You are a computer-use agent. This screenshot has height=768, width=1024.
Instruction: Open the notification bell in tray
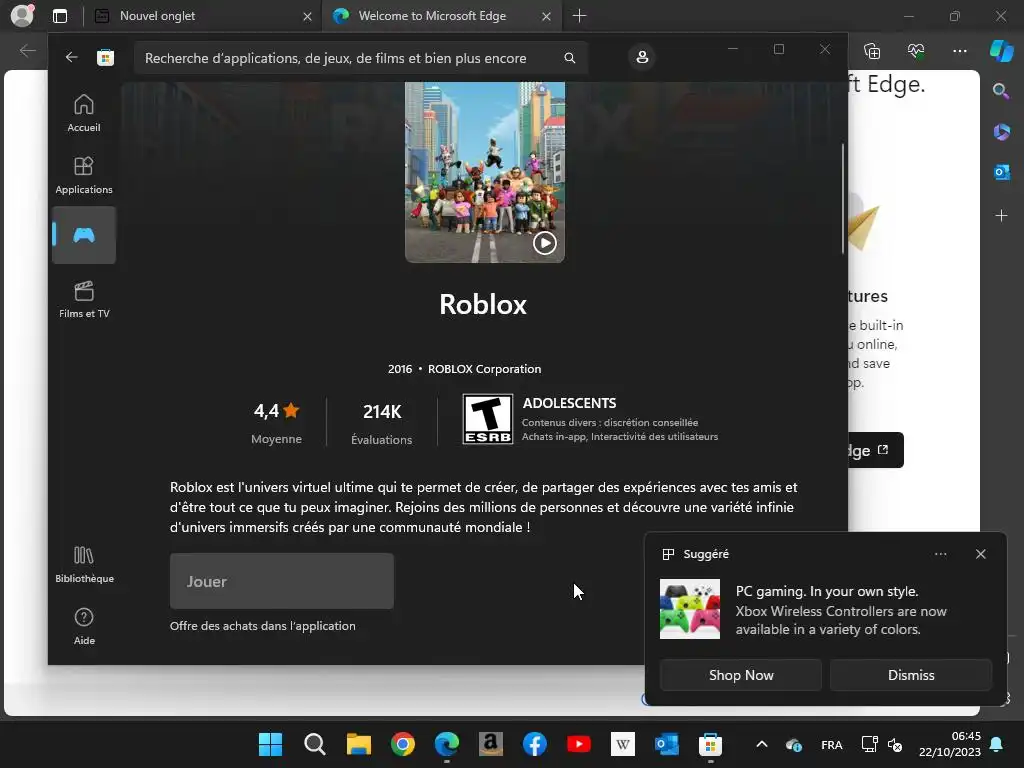(x=996, y=744)
